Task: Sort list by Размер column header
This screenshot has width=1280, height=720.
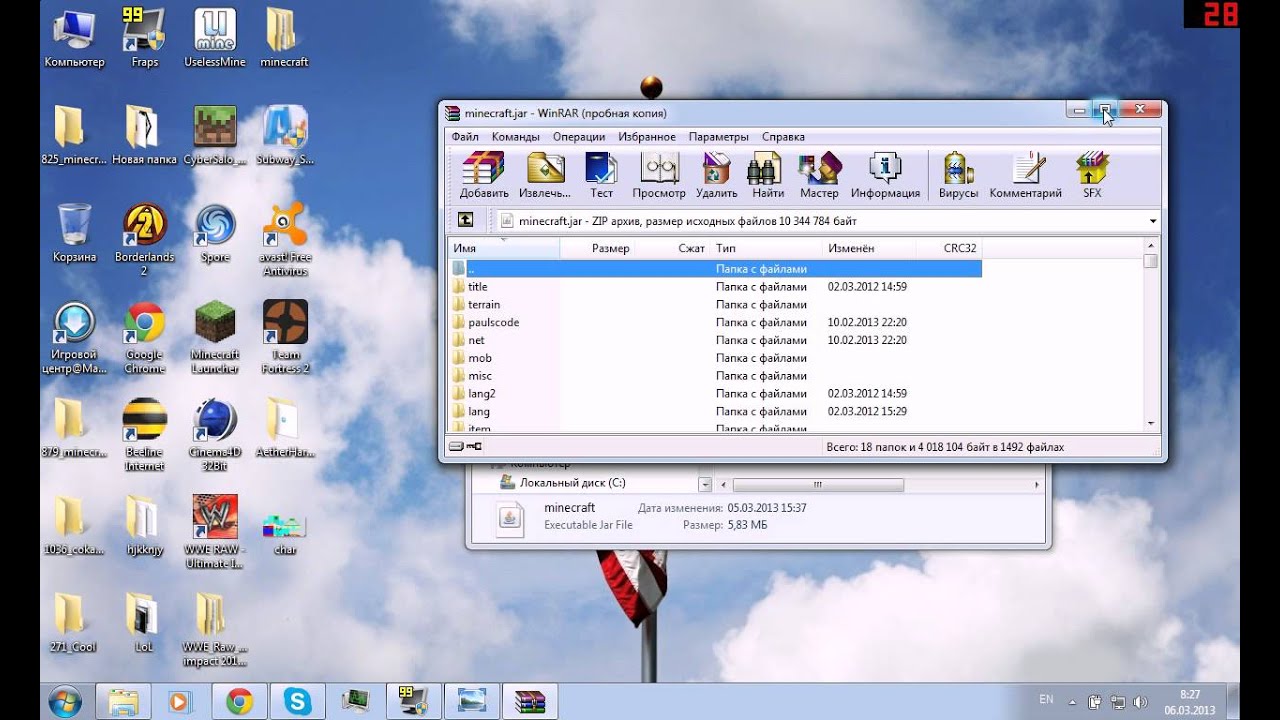Action: coord(597,248)
